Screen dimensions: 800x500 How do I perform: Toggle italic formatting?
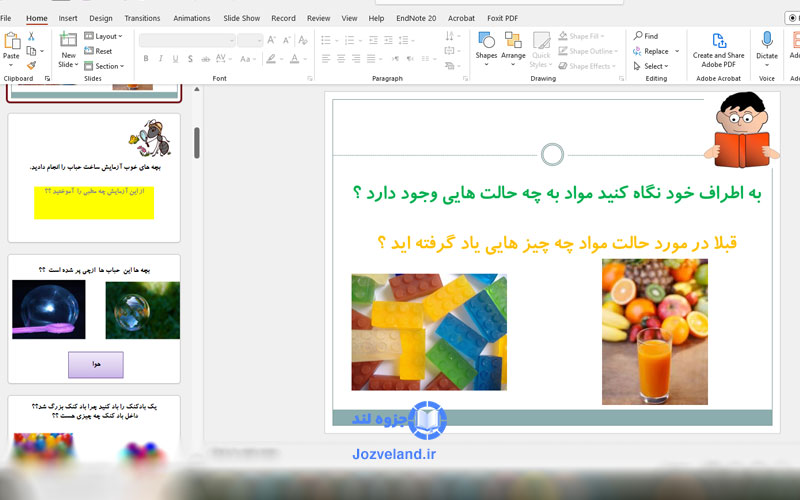pyautogui.click(x=161, y=59)
